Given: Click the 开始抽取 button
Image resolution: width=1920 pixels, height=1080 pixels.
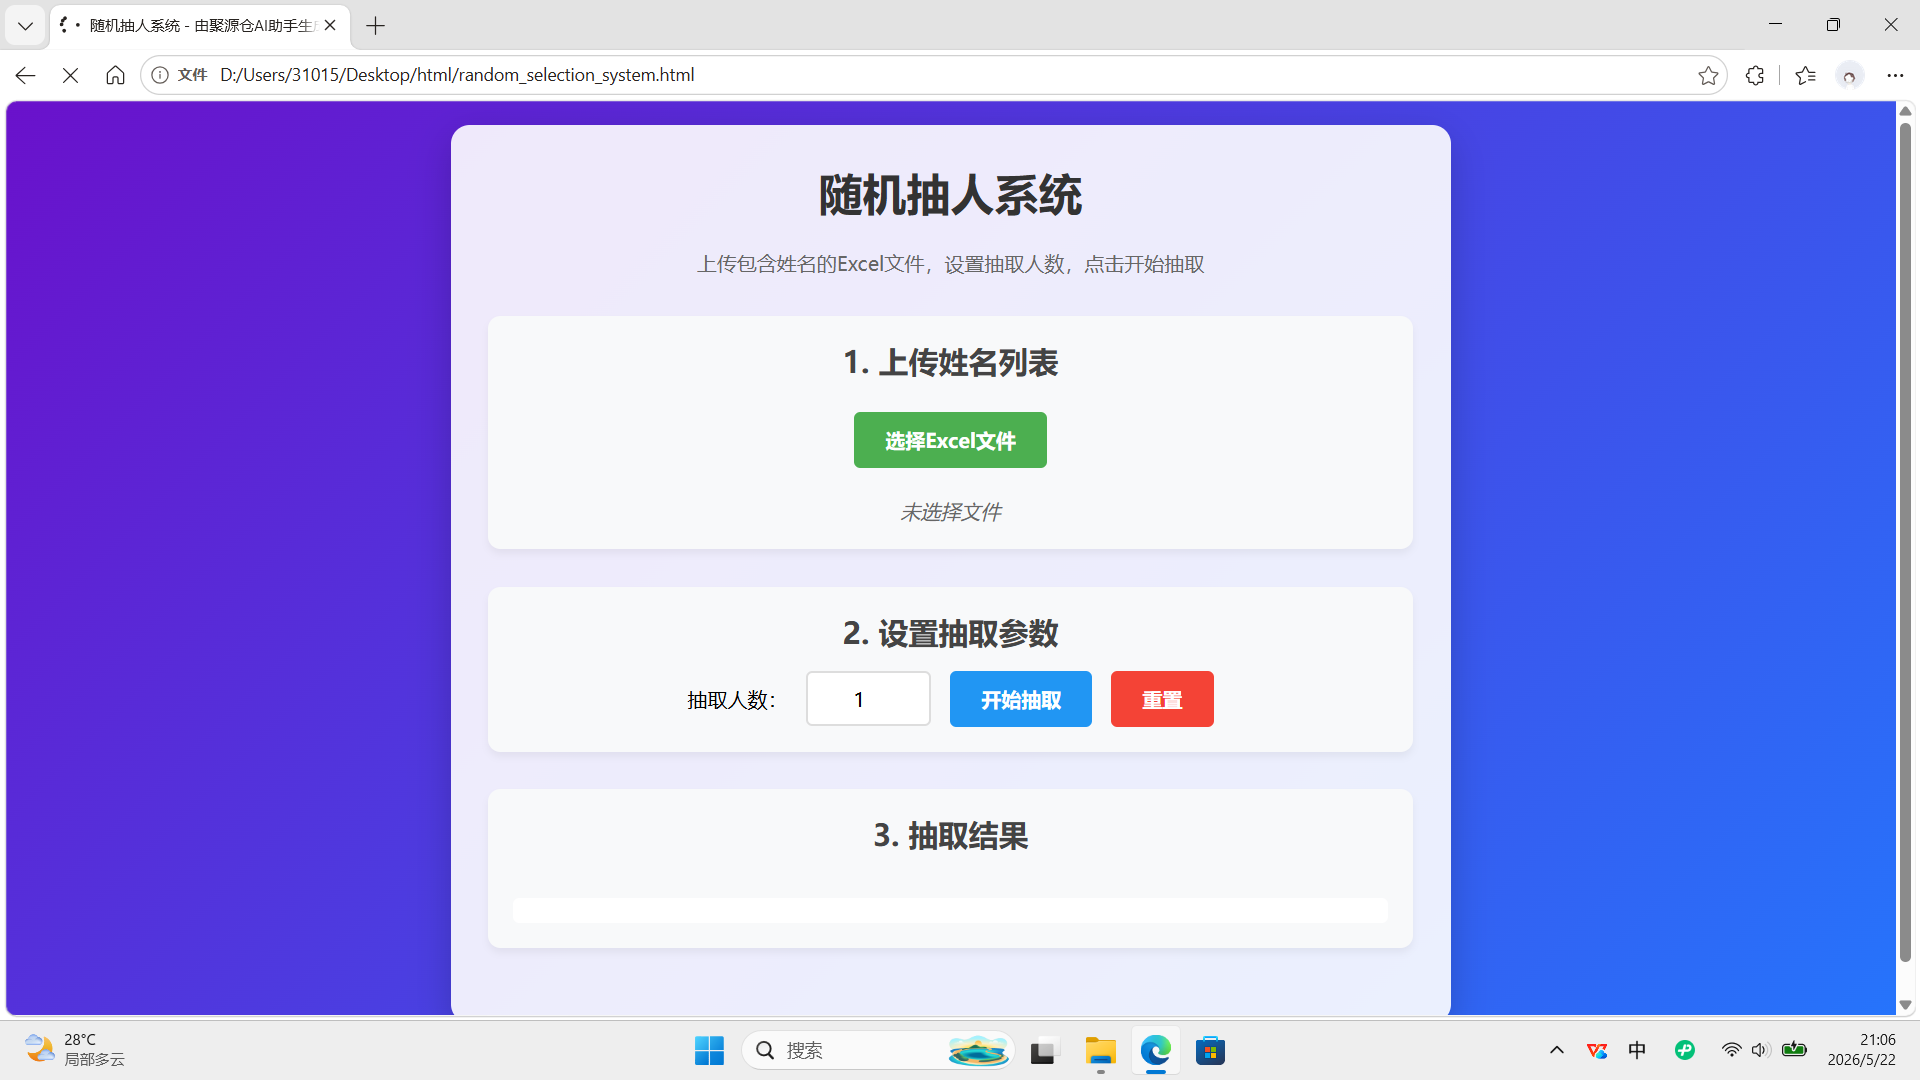Looking at the screenshot, I should point(1020,699).
